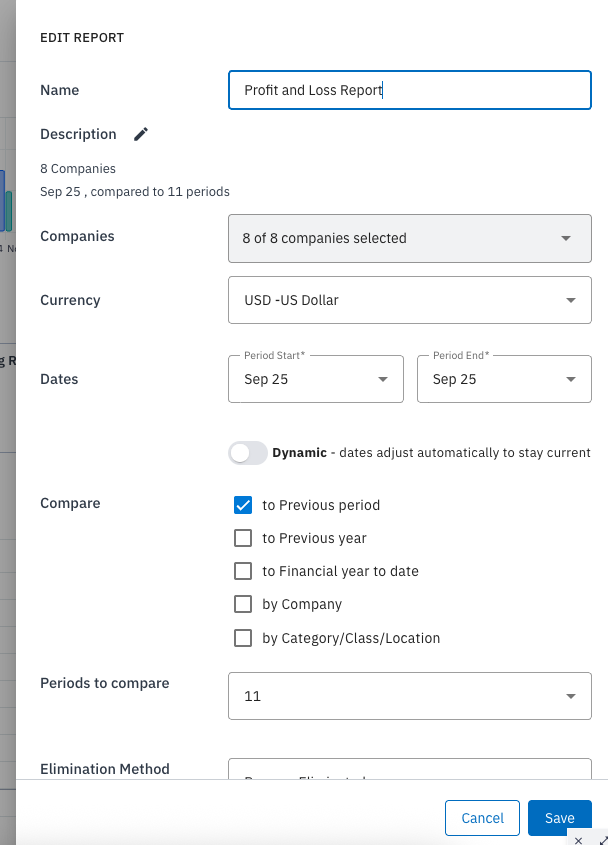Open the Companies selection dropdown
608x845 pixels.
coord(410,238)
